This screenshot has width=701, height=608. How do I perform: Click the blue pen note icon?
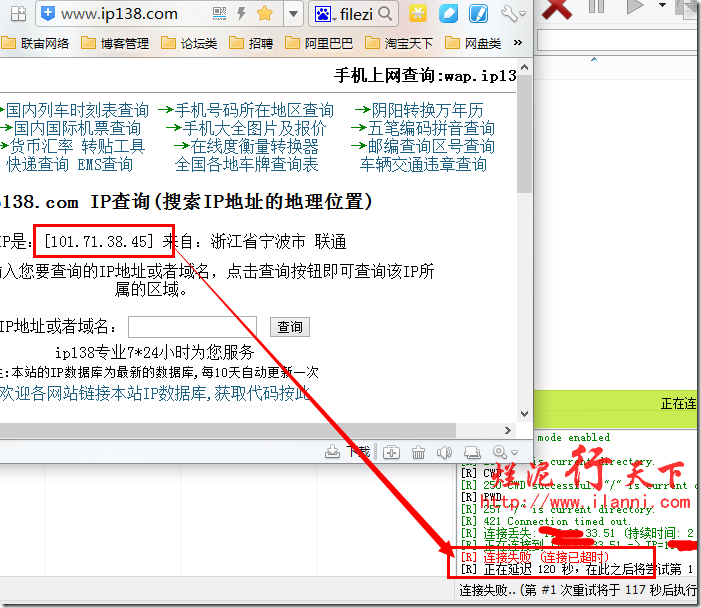click(x=478, y=14)
